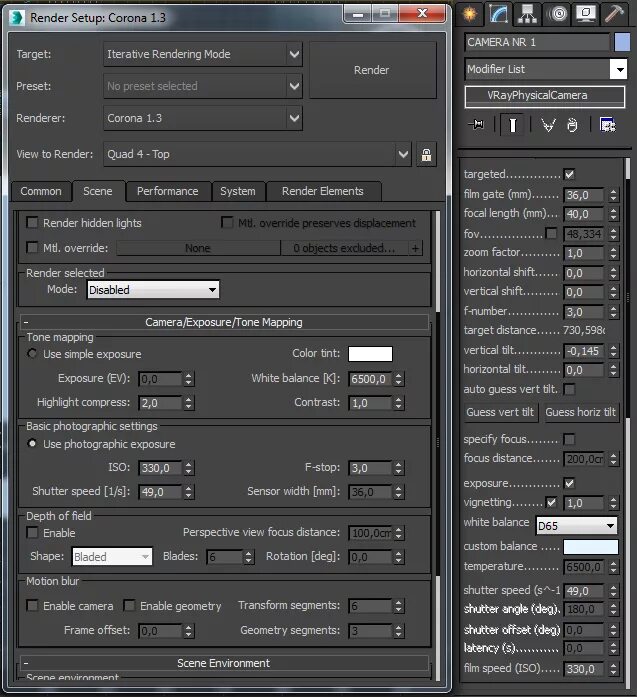Screen dimensions: 637x697
Task: Click 0 objects excluded button
Action: click(x=344, y=248)
